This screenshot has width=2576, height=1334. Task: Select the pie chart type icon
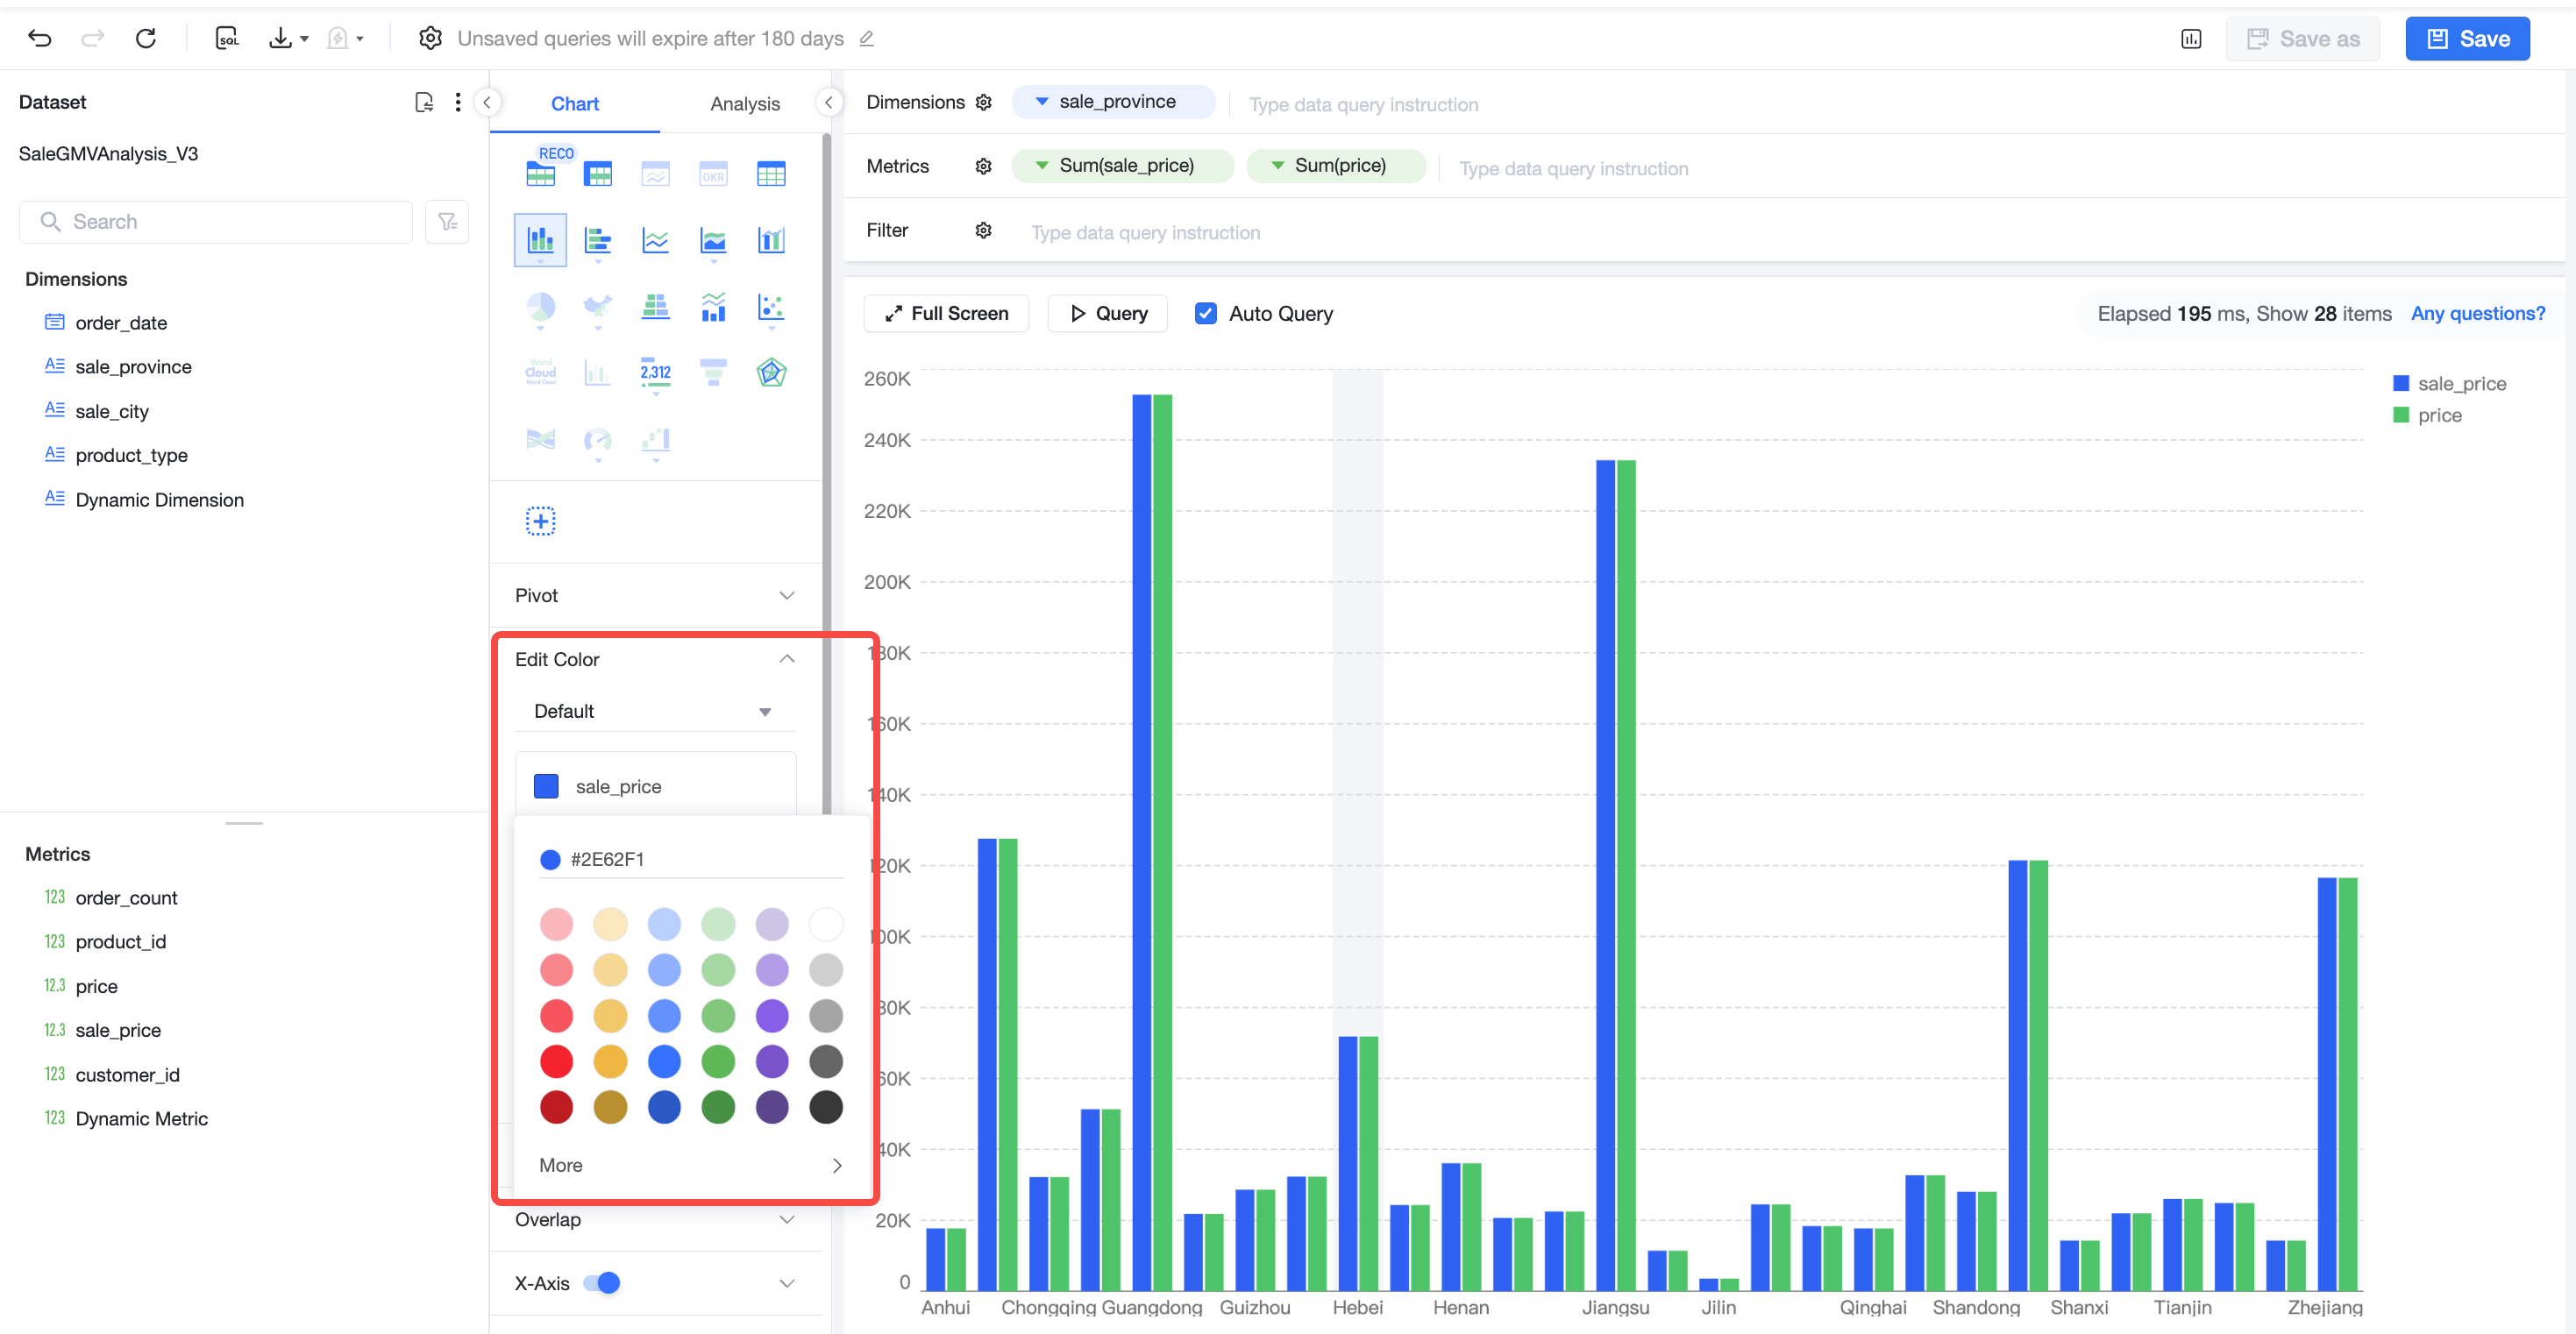tap(540, 306)
